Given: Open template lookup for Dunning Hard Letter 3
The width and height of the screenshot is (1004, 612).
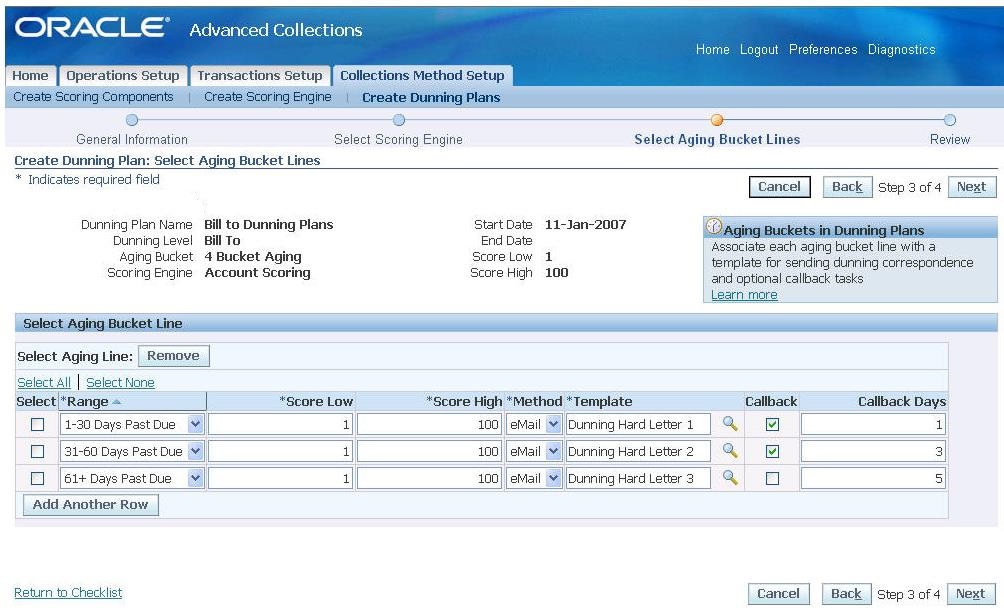Looking at the screenshot, I should click(728, 477).
